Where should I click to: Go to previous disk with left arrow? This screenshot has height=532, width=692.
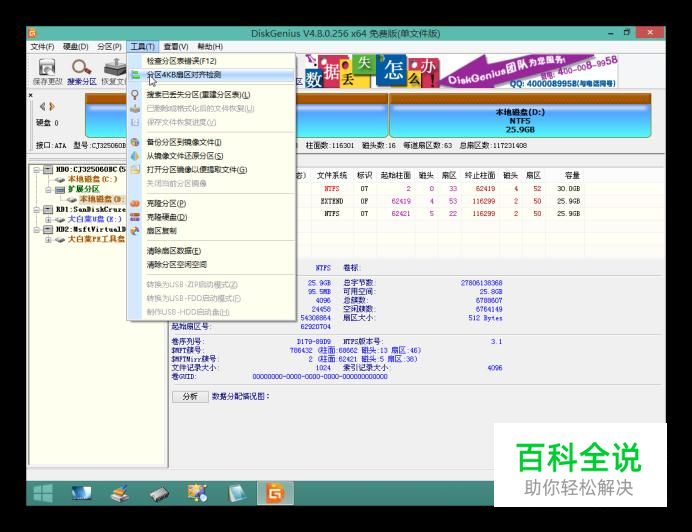tap(42, 106)
